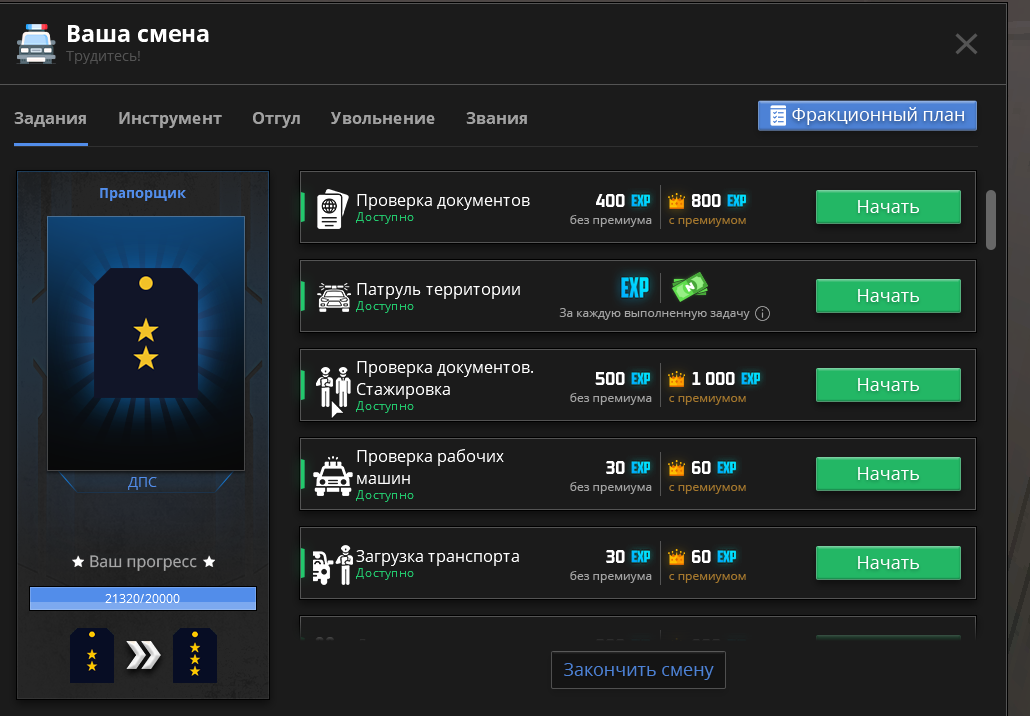Click the next rank three-star badge
Screen dimensions: 1030x716
195,655
